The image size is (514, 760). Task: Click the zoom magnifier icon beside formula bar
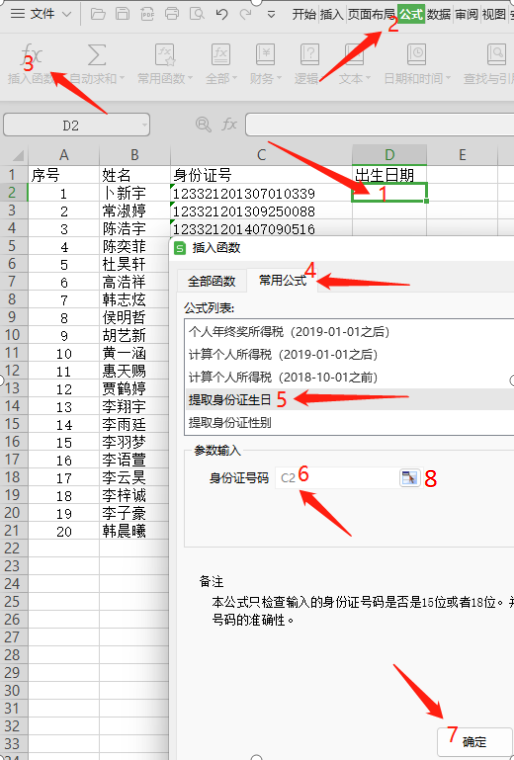tap(203, 125)
